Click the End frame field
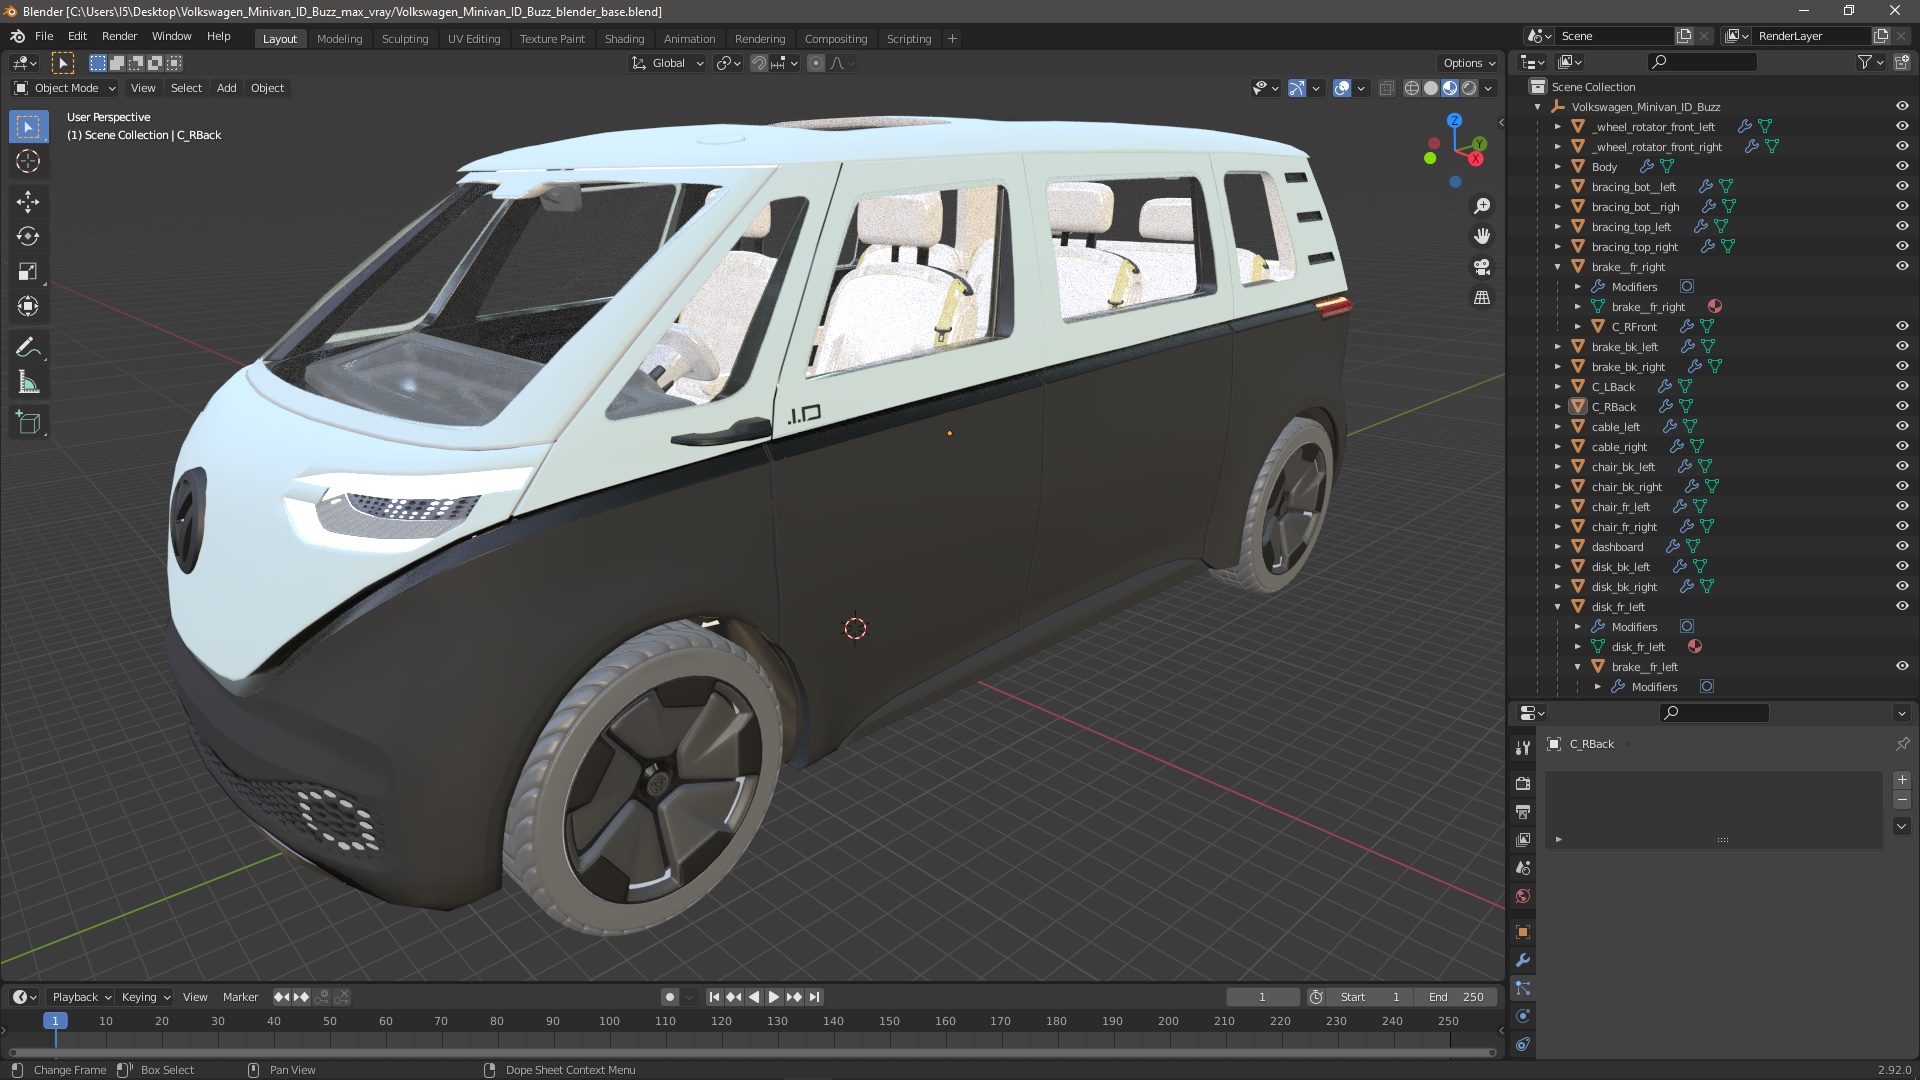The height and width of the screenshot is (1080, 1920). point(1457,997)
